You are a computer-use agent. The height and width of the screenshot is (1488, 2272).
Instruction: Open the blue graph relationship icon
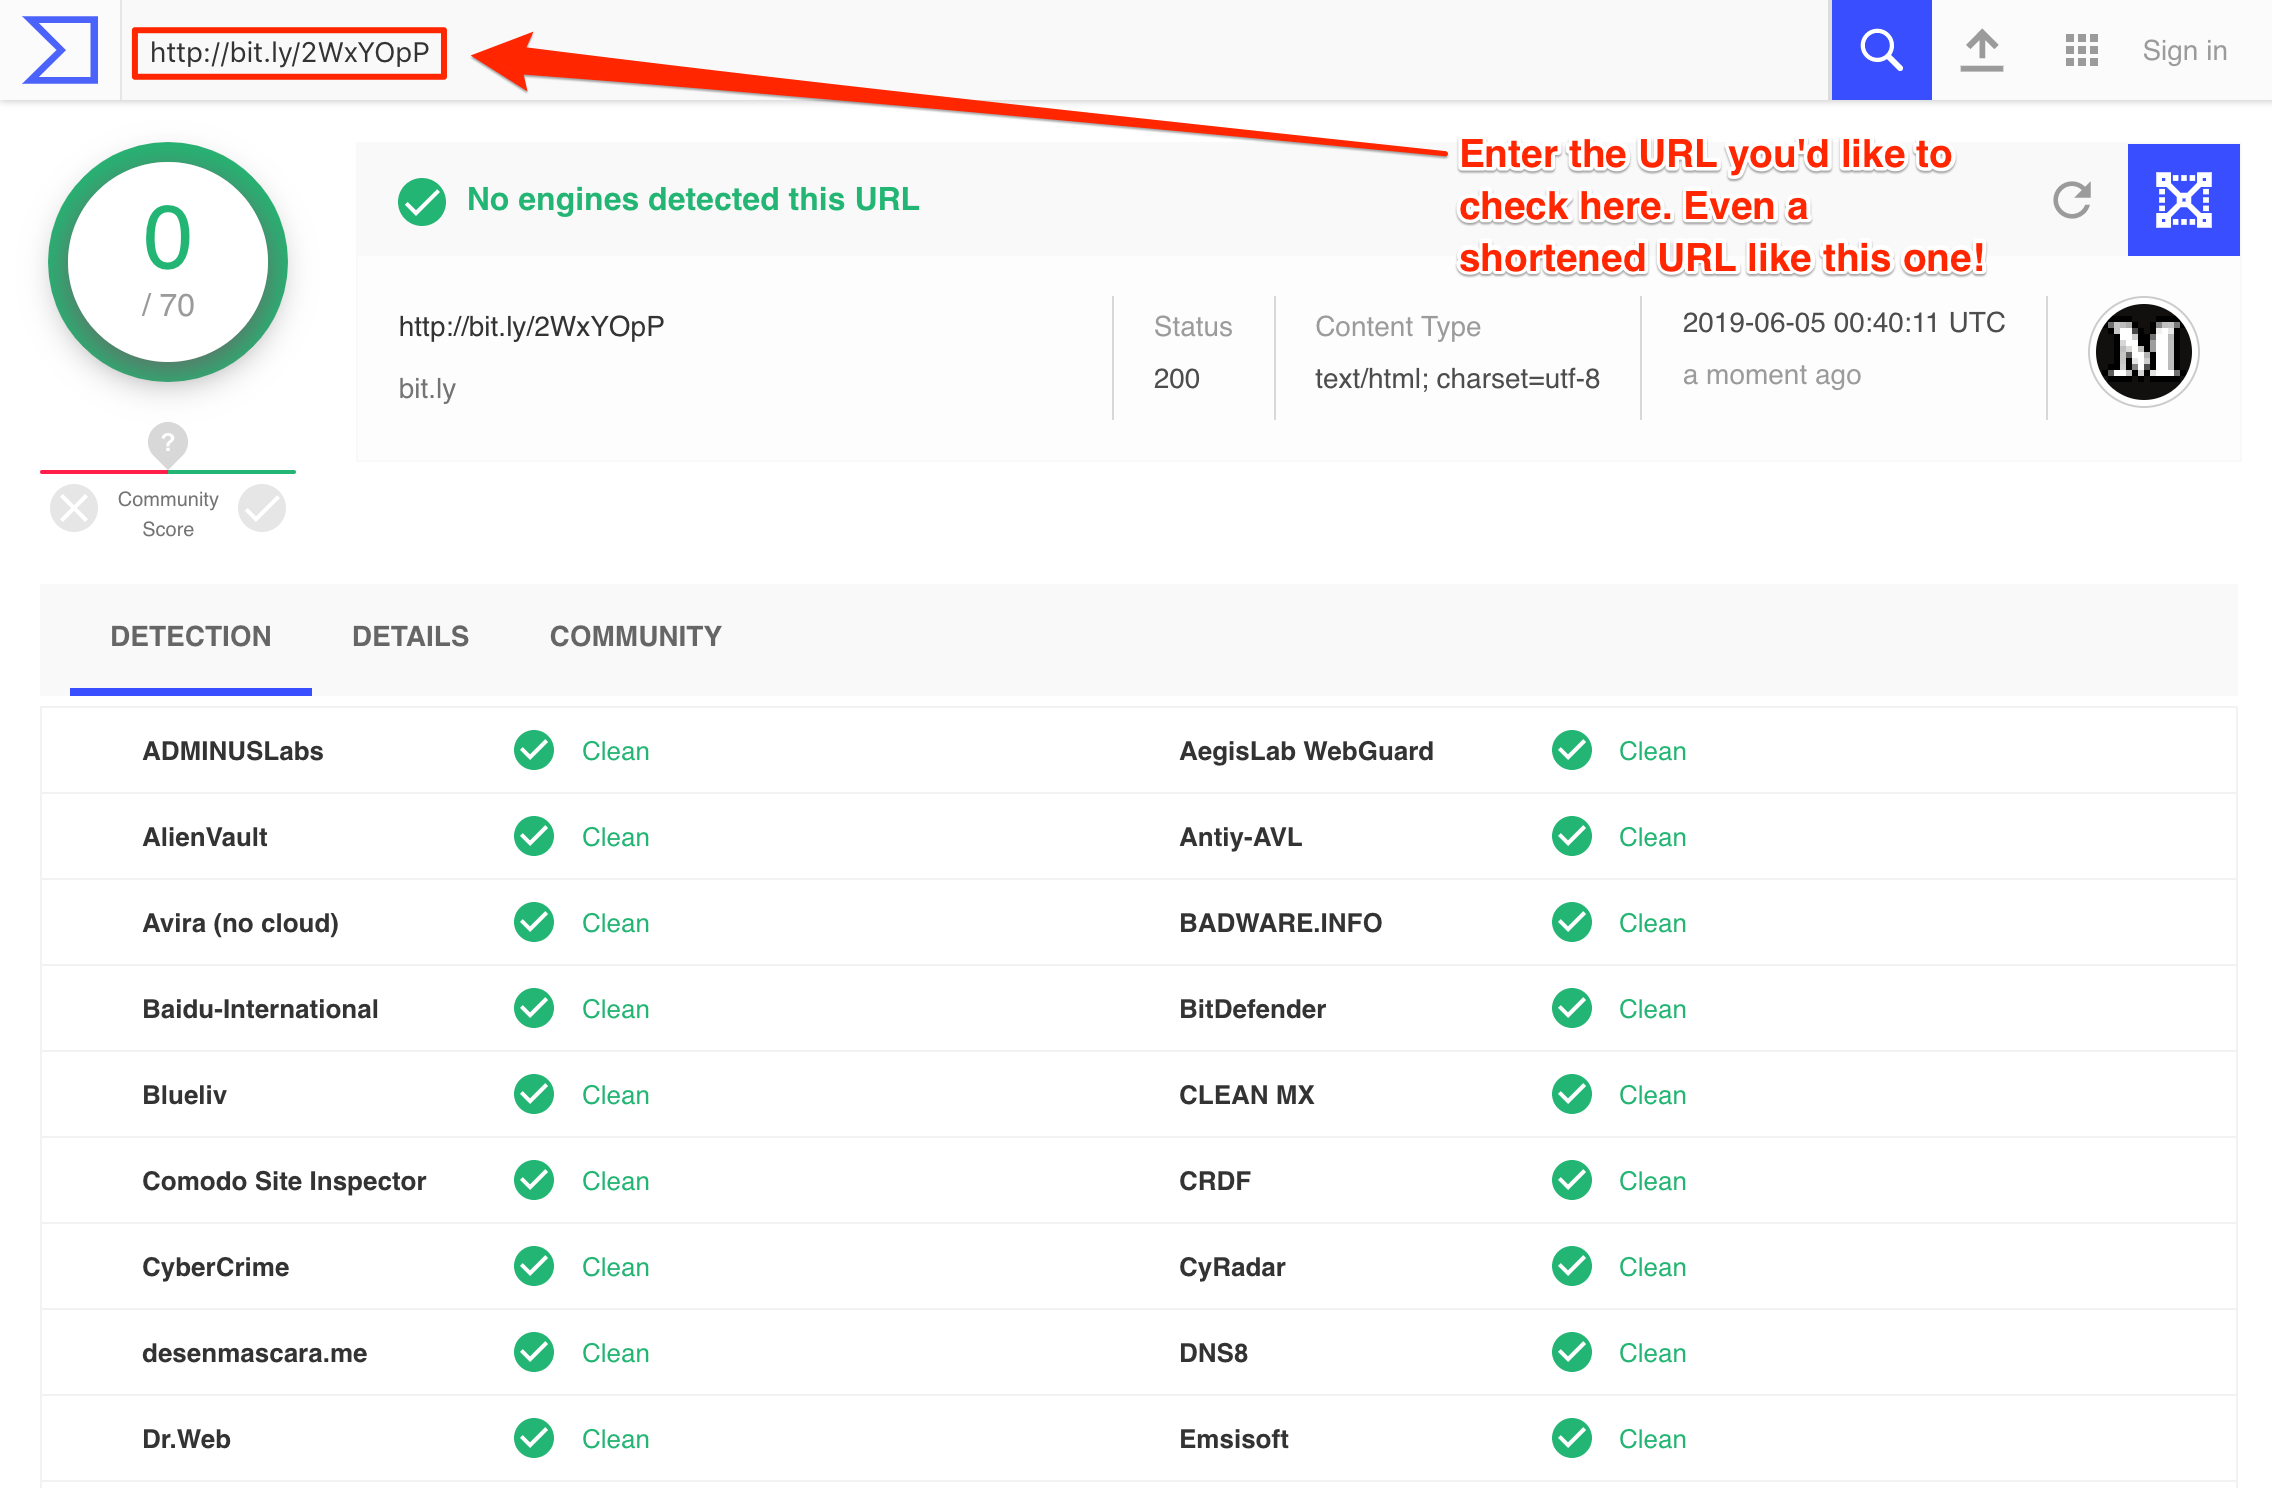coord(2183,200)
